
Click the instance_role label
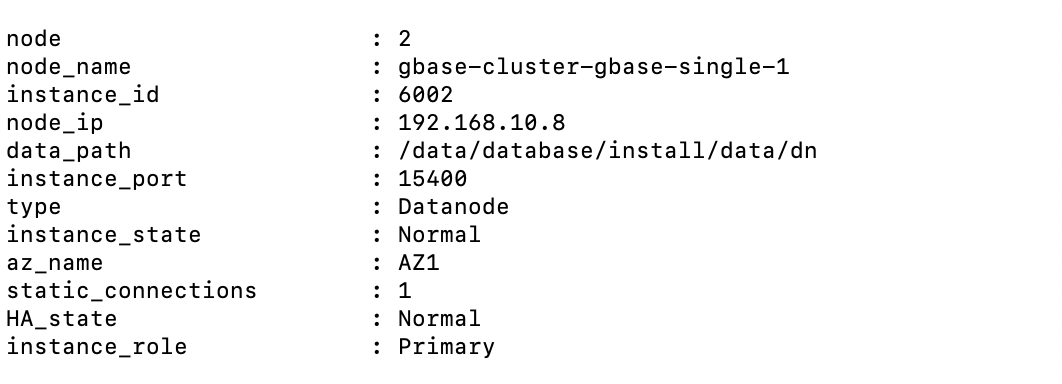click(96, 347)
